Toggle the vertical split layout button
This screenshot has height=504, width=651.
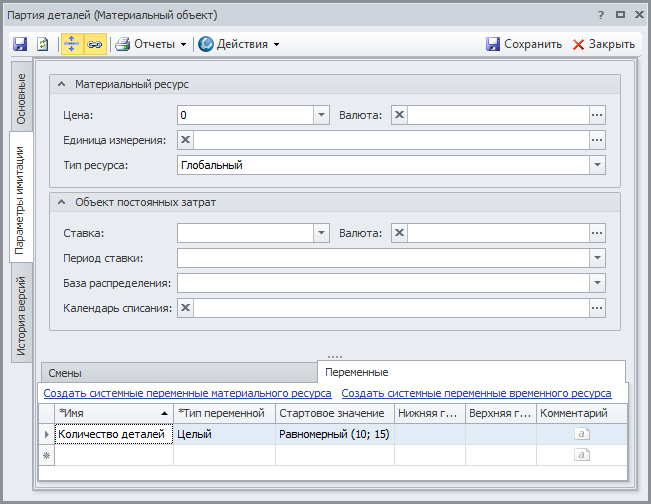(72, 44)
